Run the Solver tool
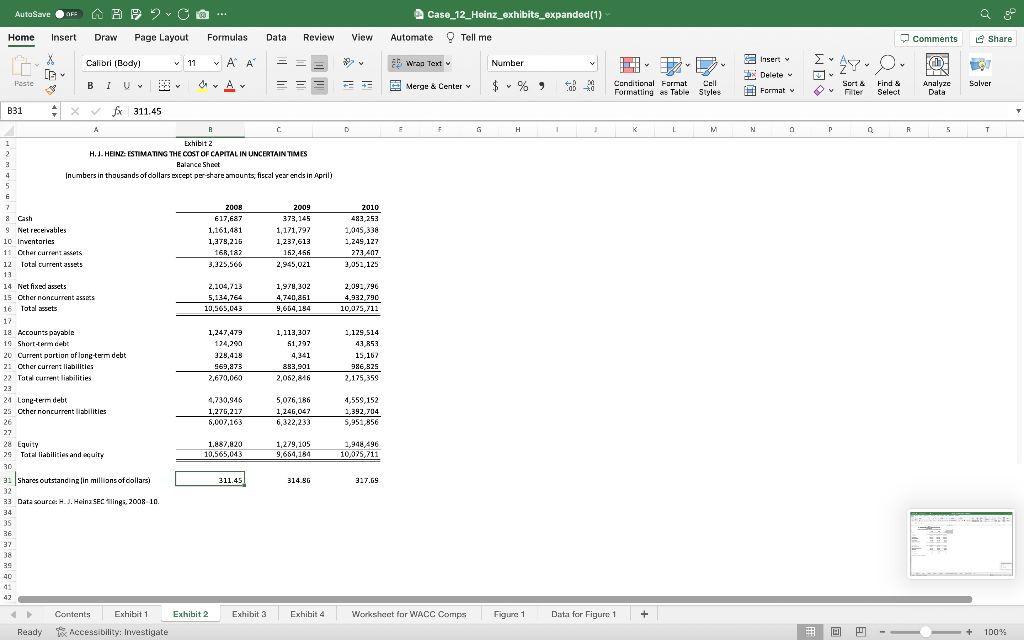Image resolution: width=1024 pixels, height=640 pixels. [979, 72]
